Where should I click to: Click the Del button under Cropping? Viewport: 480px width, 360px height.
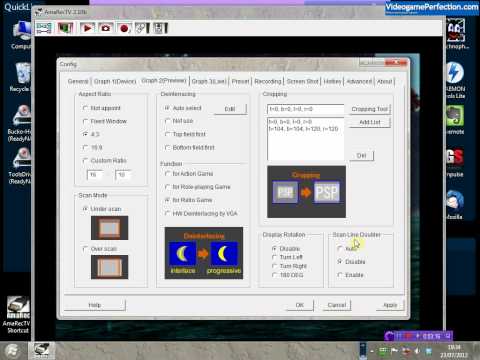(x=361, y=156)
